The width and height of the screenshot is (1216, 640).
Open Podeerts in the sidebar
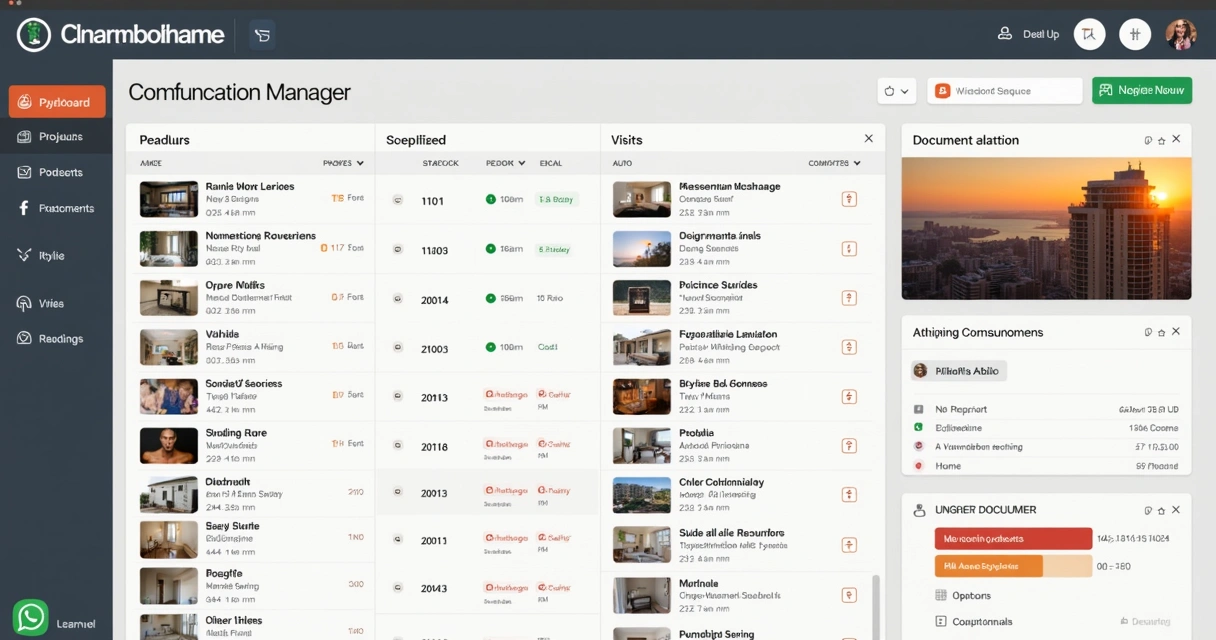[x=57, y=172]
